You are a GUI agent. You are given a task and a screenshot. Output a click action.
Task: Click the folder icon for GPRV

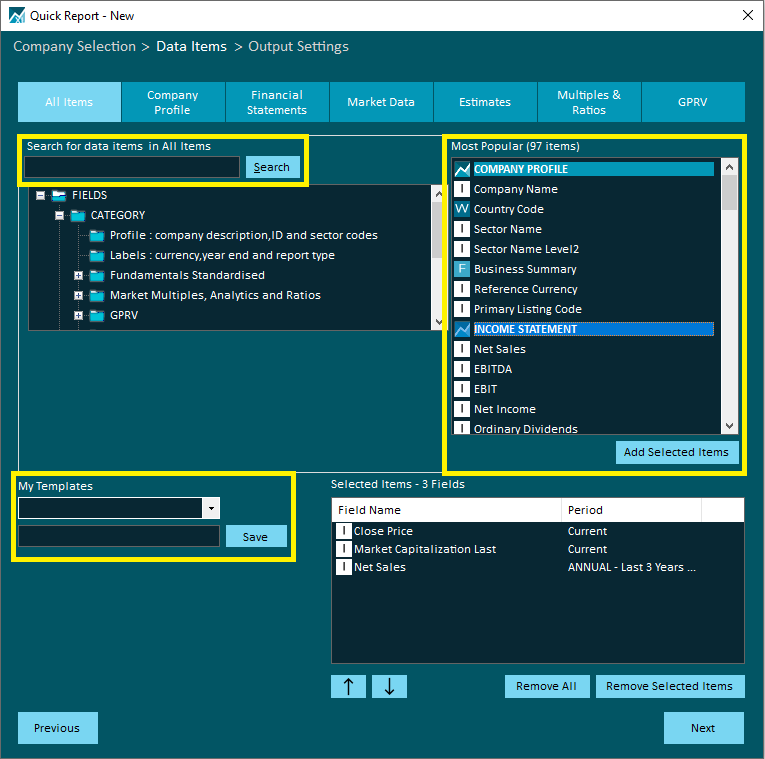click(96, 315)
